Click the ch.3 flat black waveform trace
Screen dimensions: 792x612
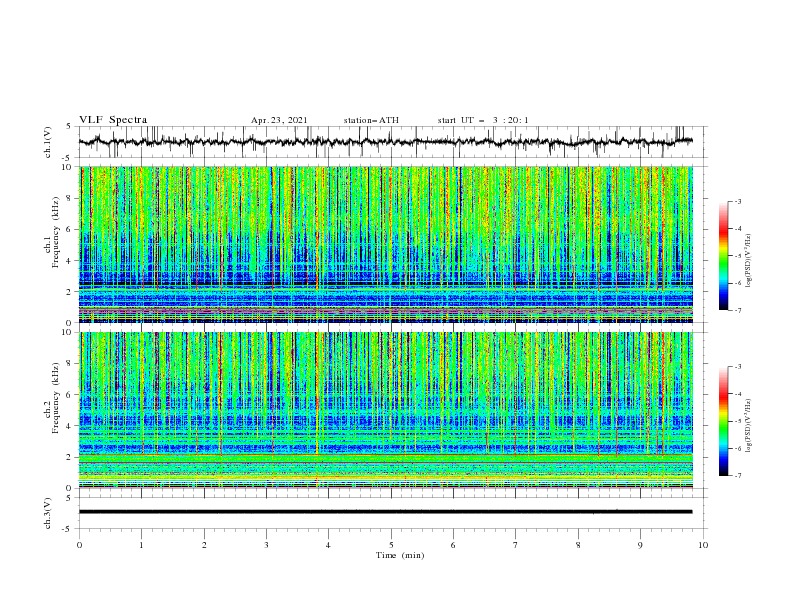[385, 512]
